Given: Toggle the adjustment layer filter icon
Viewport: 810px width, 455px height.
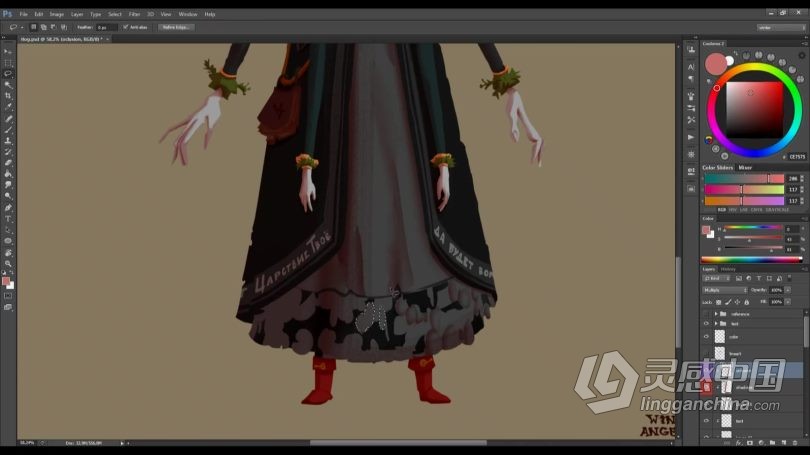Looking at the screenshot, I should coord(749,278).
